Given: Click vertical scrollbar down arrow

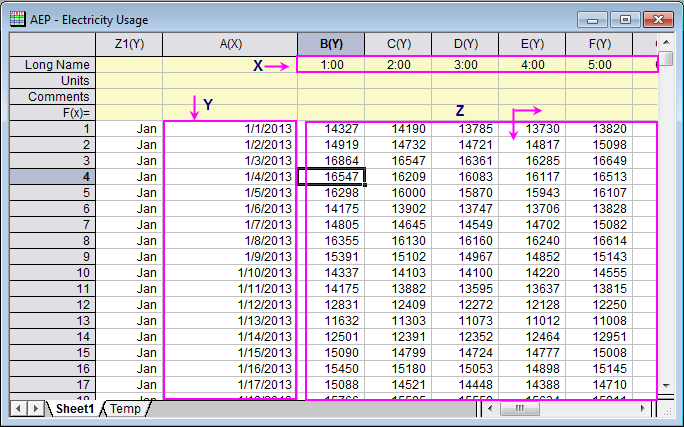Looking at the screenshot, I should coord(666,384).
